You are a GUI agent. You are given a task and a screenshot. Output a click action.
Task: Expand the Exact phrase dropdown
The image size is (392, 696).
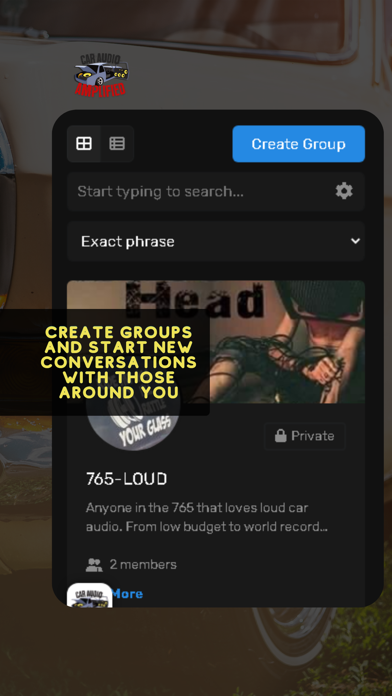click(x=216, y=241)
